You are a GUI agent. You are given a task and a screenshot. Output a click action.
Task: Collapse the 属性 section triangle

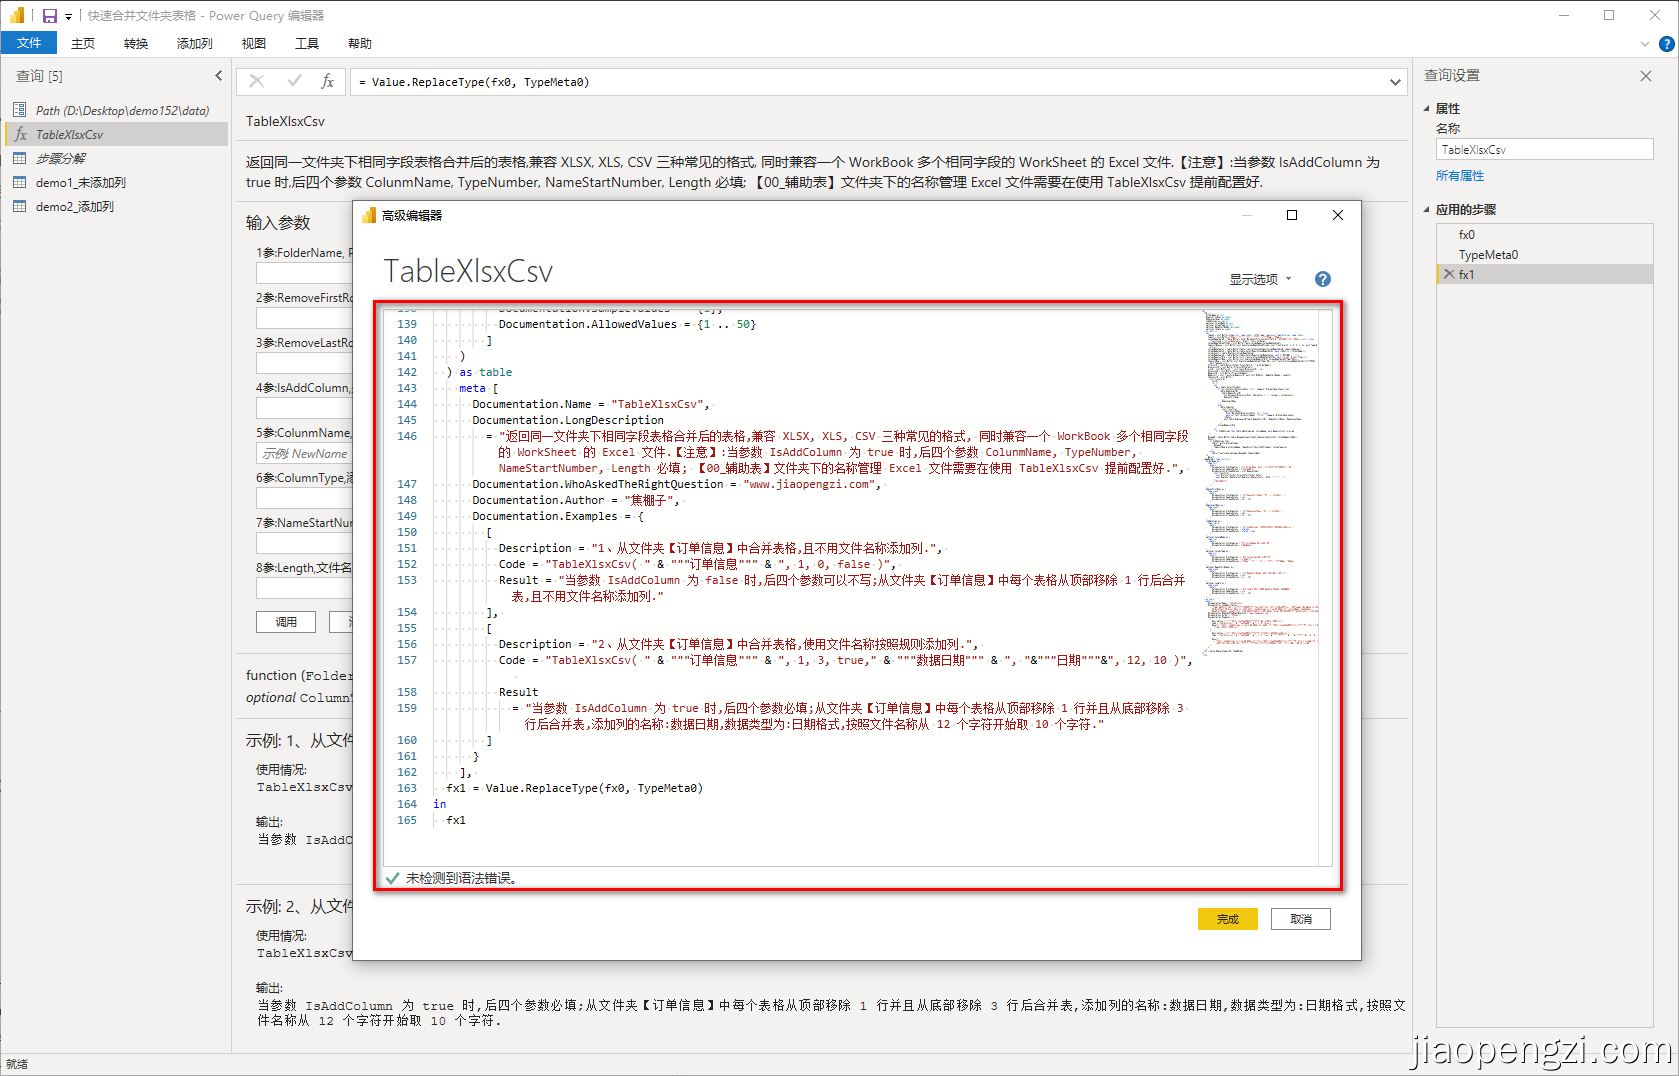pyautogui.click(x=1427, y=108)
